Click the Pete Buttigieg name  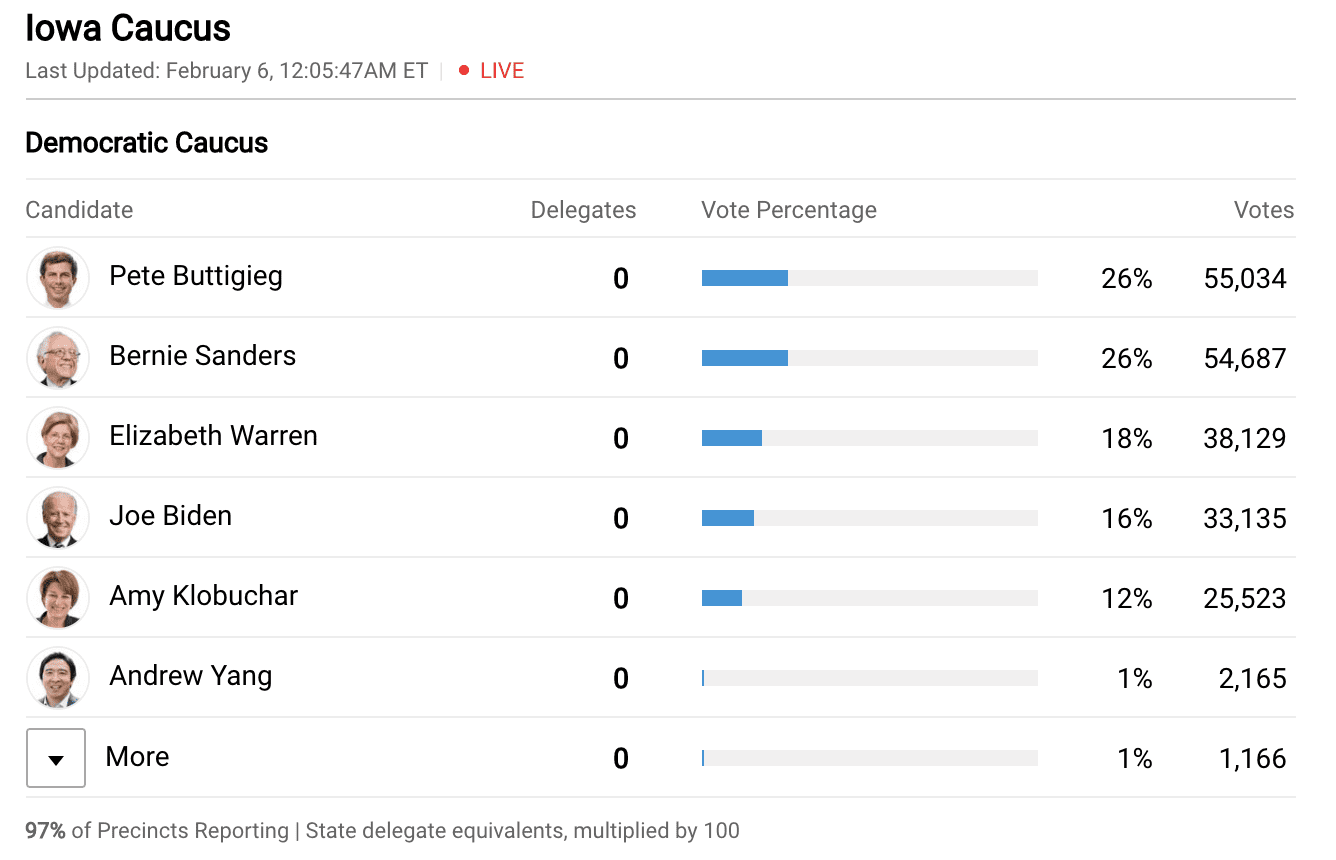click(196, 276)
